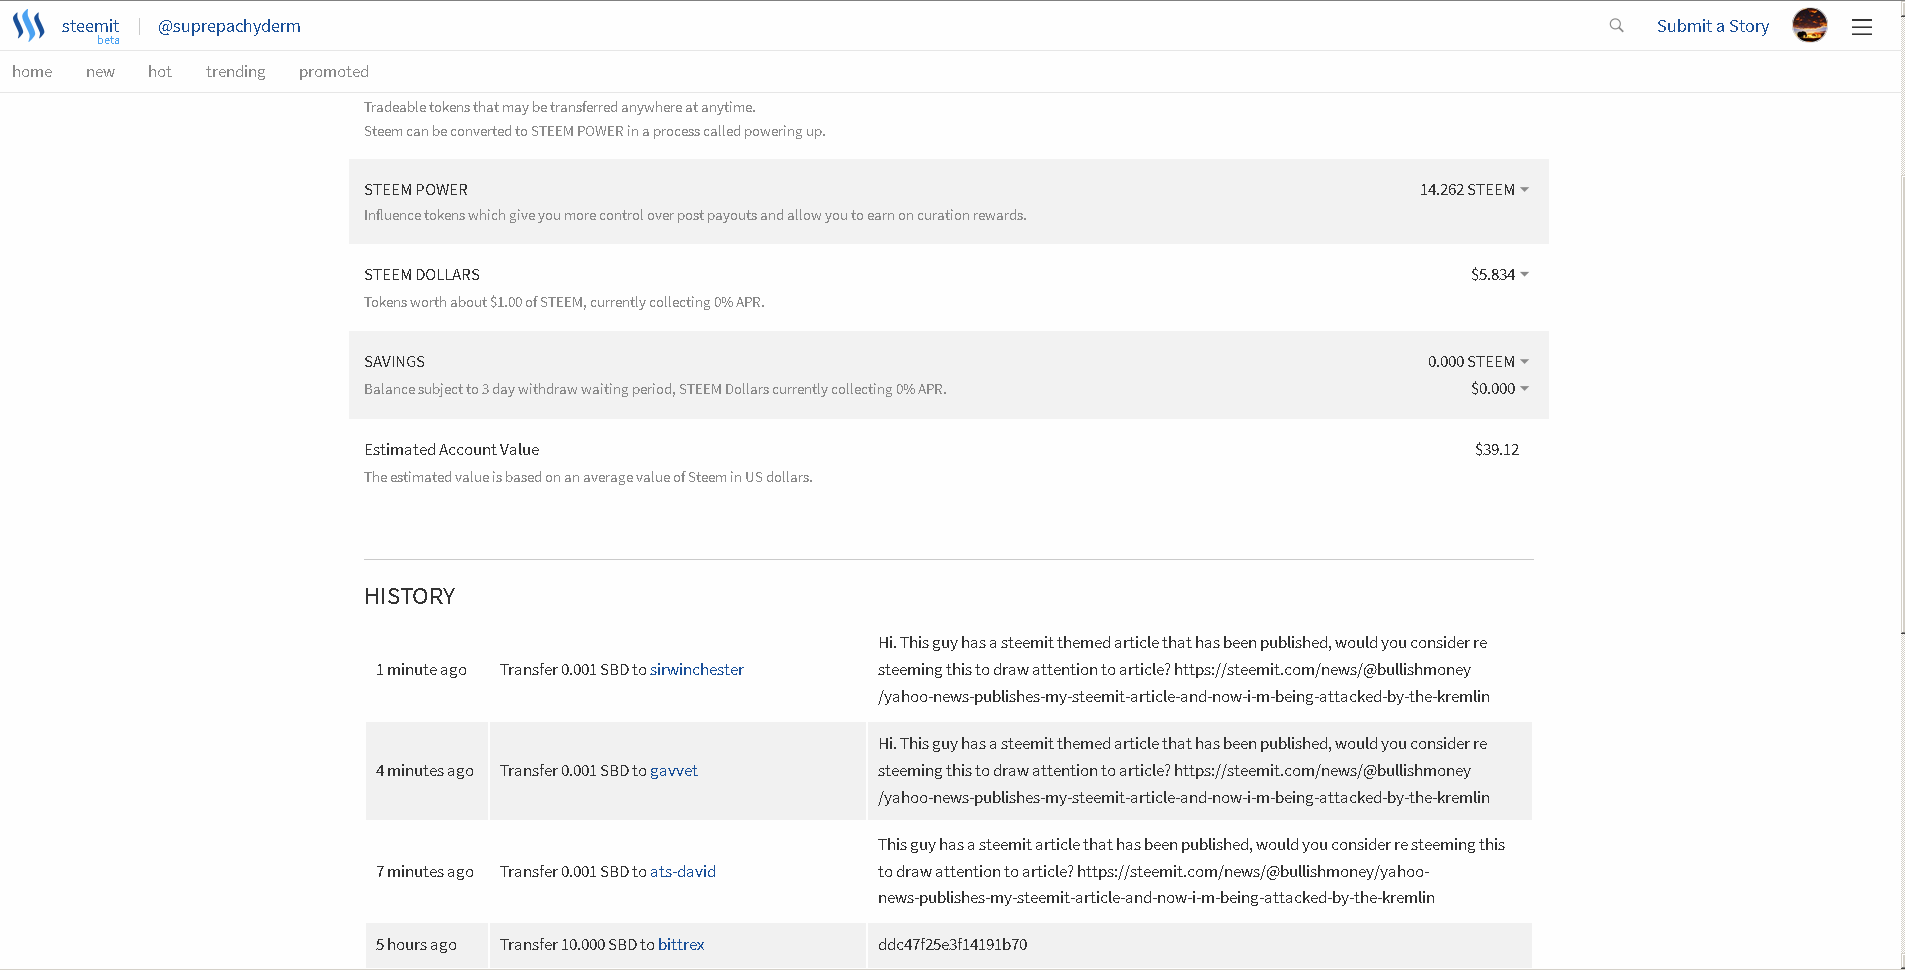Click the steemit beta wordmark
This screenshot has width=1905, height=971.
90,29
